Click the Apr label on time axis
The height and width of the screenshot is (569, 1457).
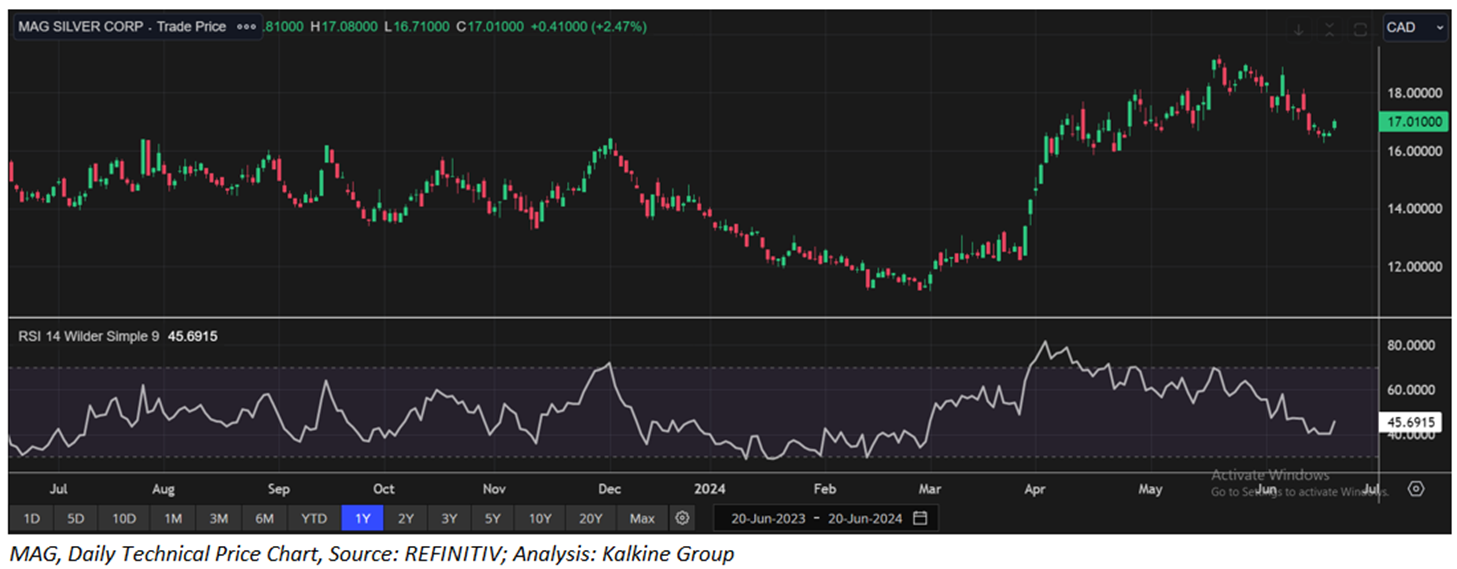[1035, 489]
